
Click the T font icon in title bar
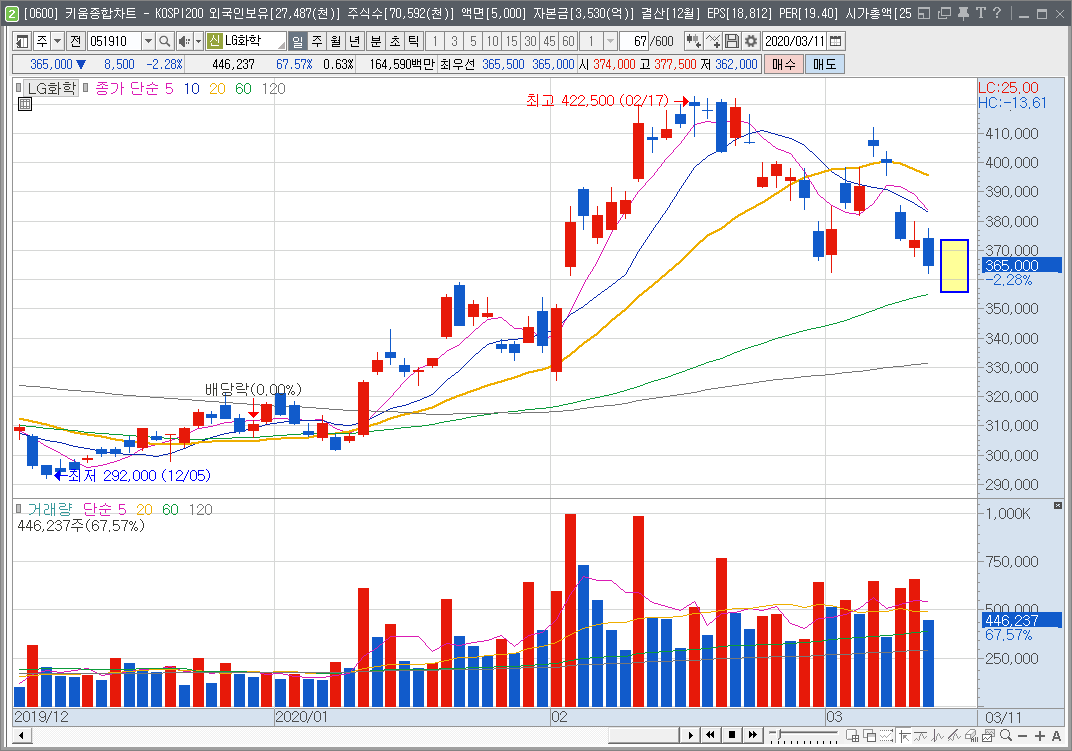point(980,13)
